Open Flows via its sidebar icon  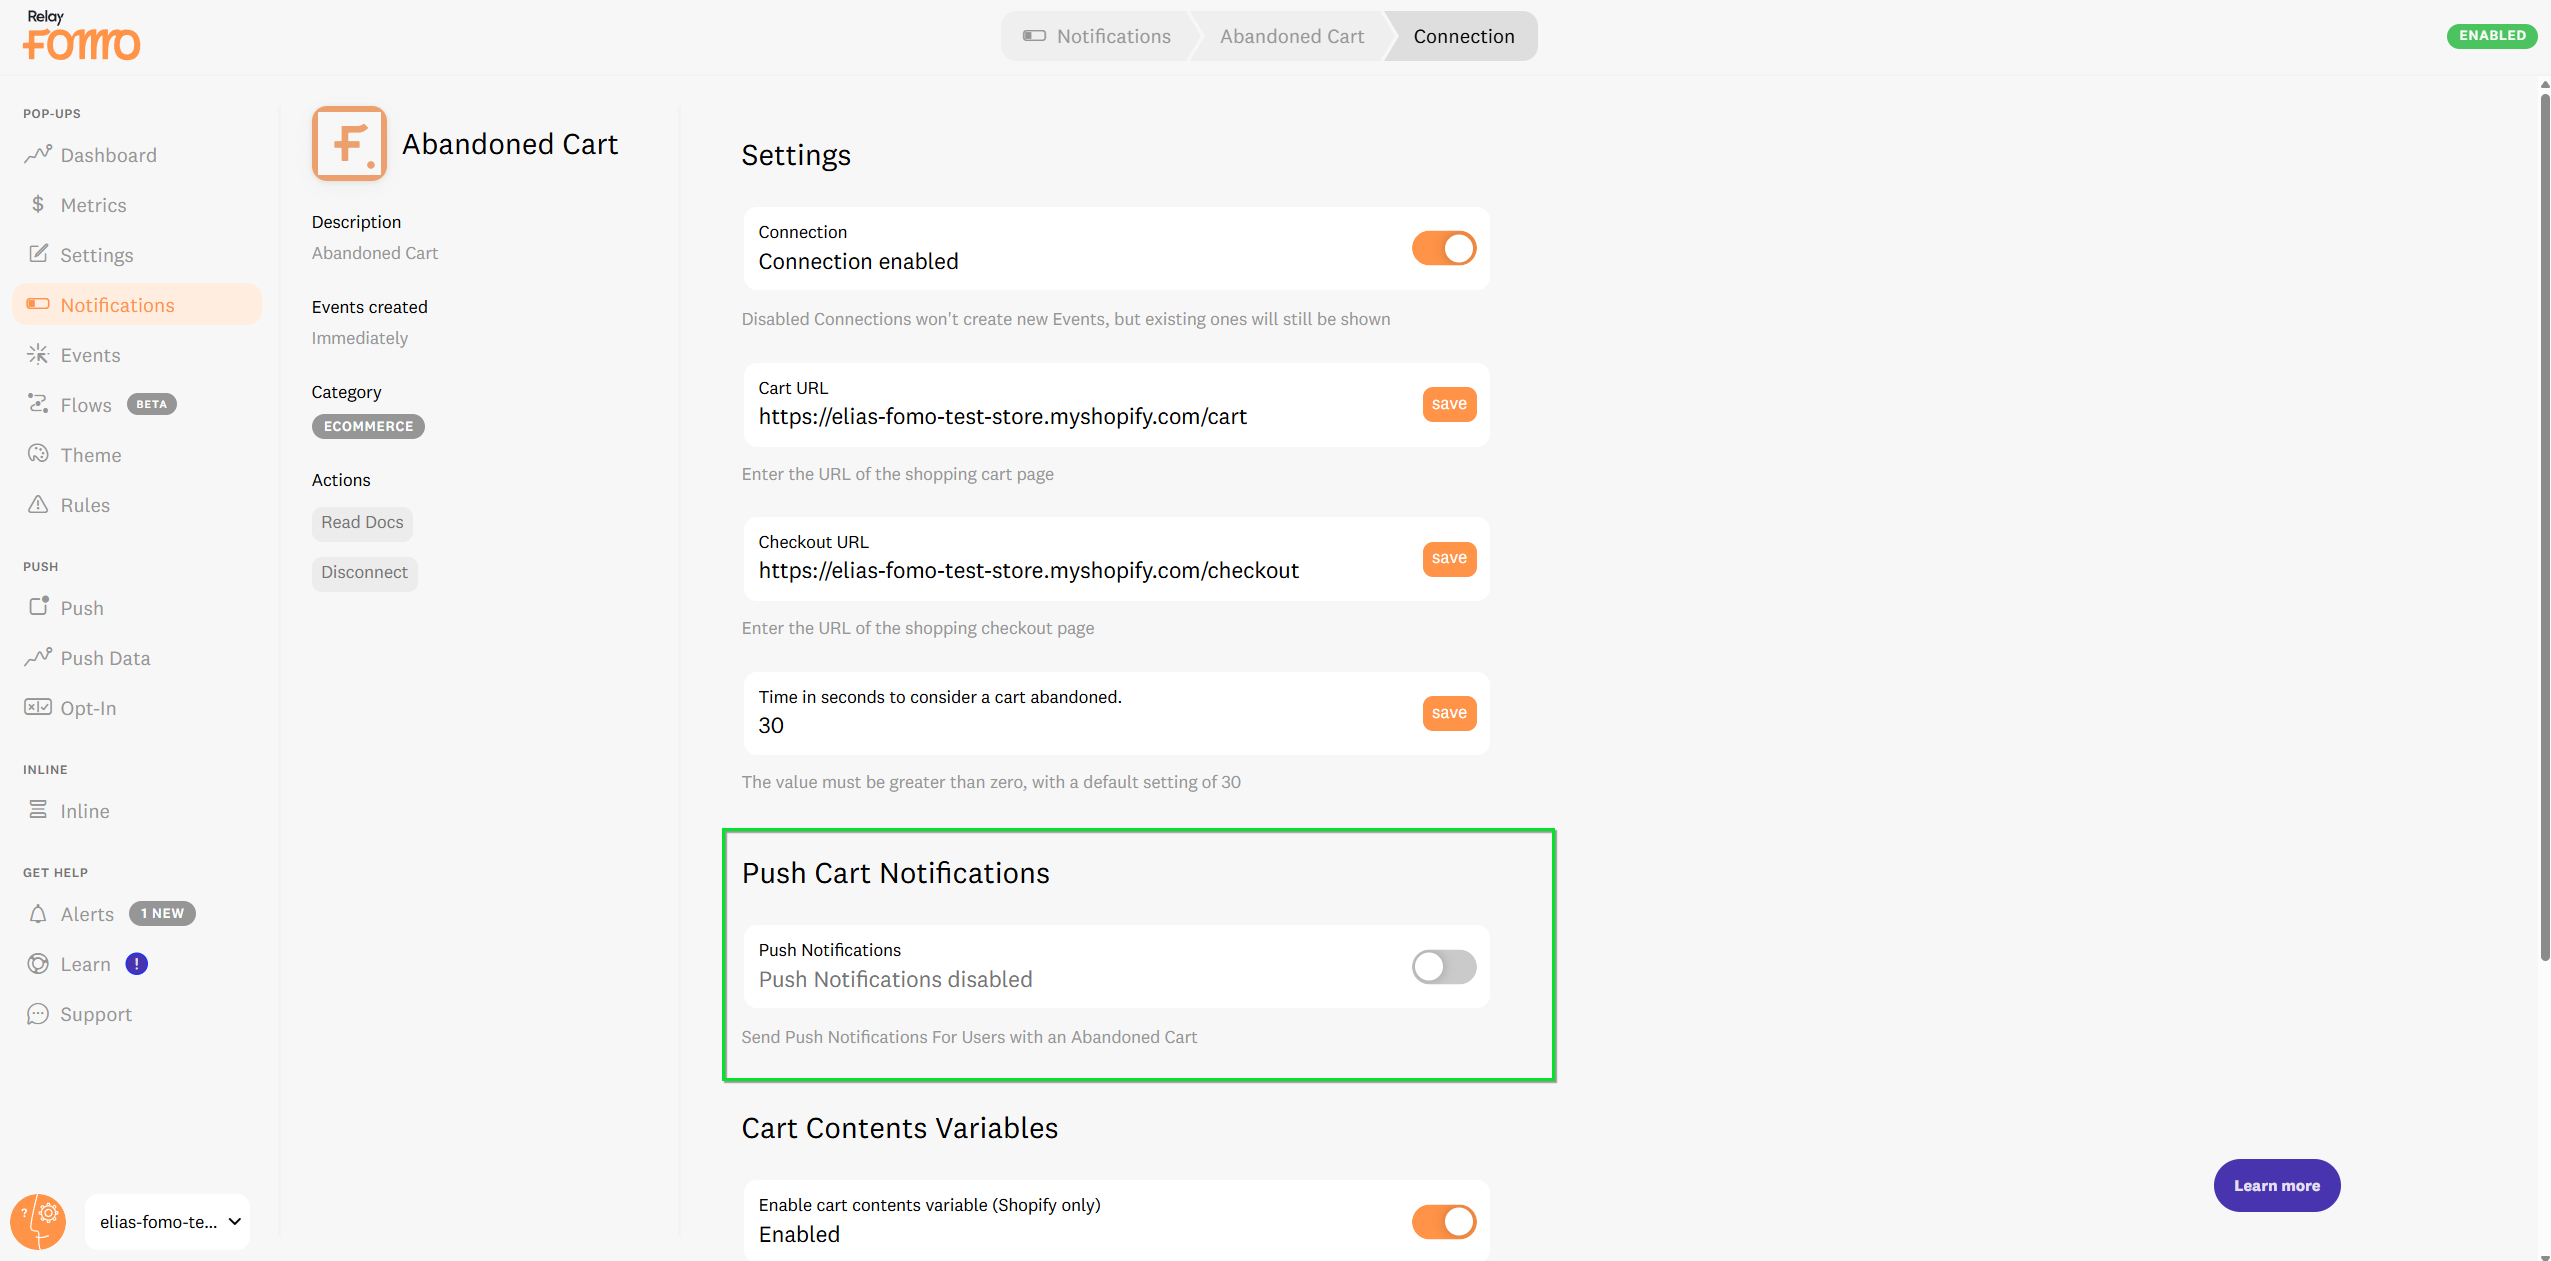point(38,404)
